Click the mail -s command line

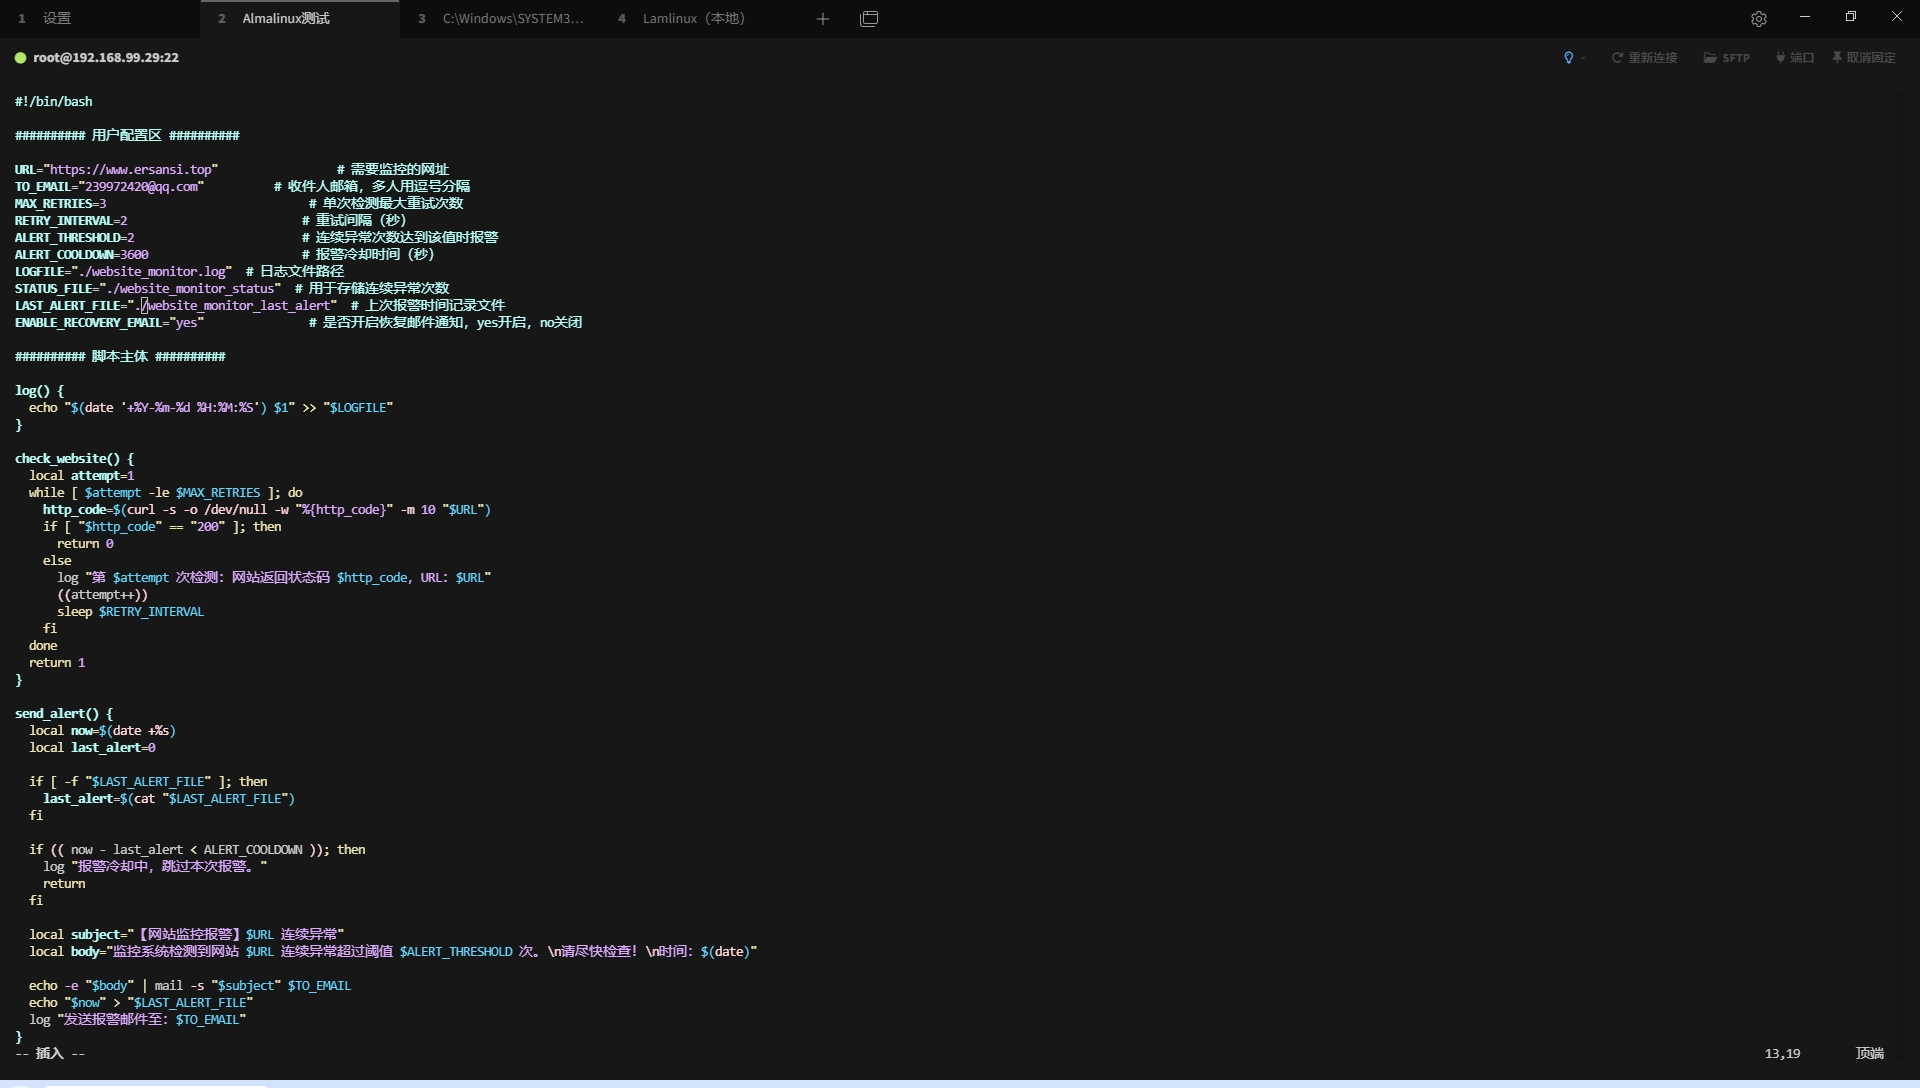click(190, 986)
